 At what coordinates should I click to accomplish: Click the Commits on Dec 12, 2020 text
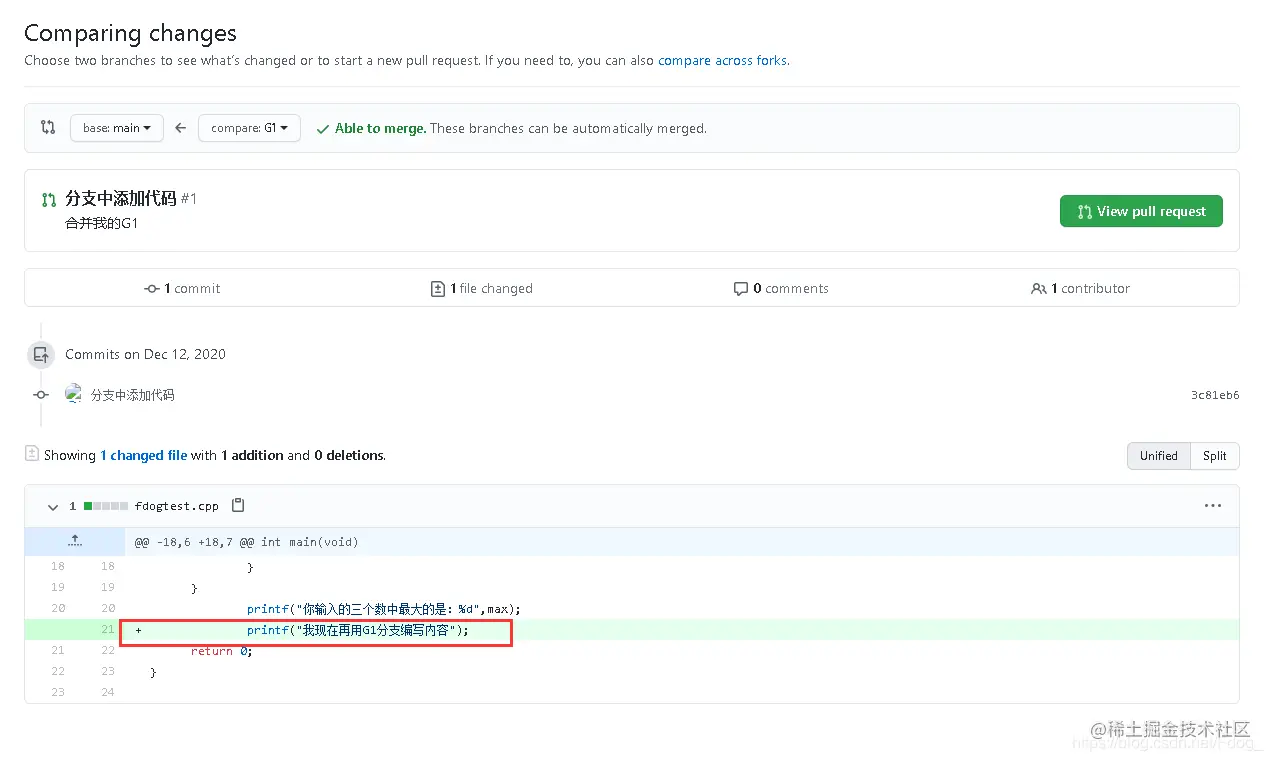pyautogui.click(x=145, y=354)
